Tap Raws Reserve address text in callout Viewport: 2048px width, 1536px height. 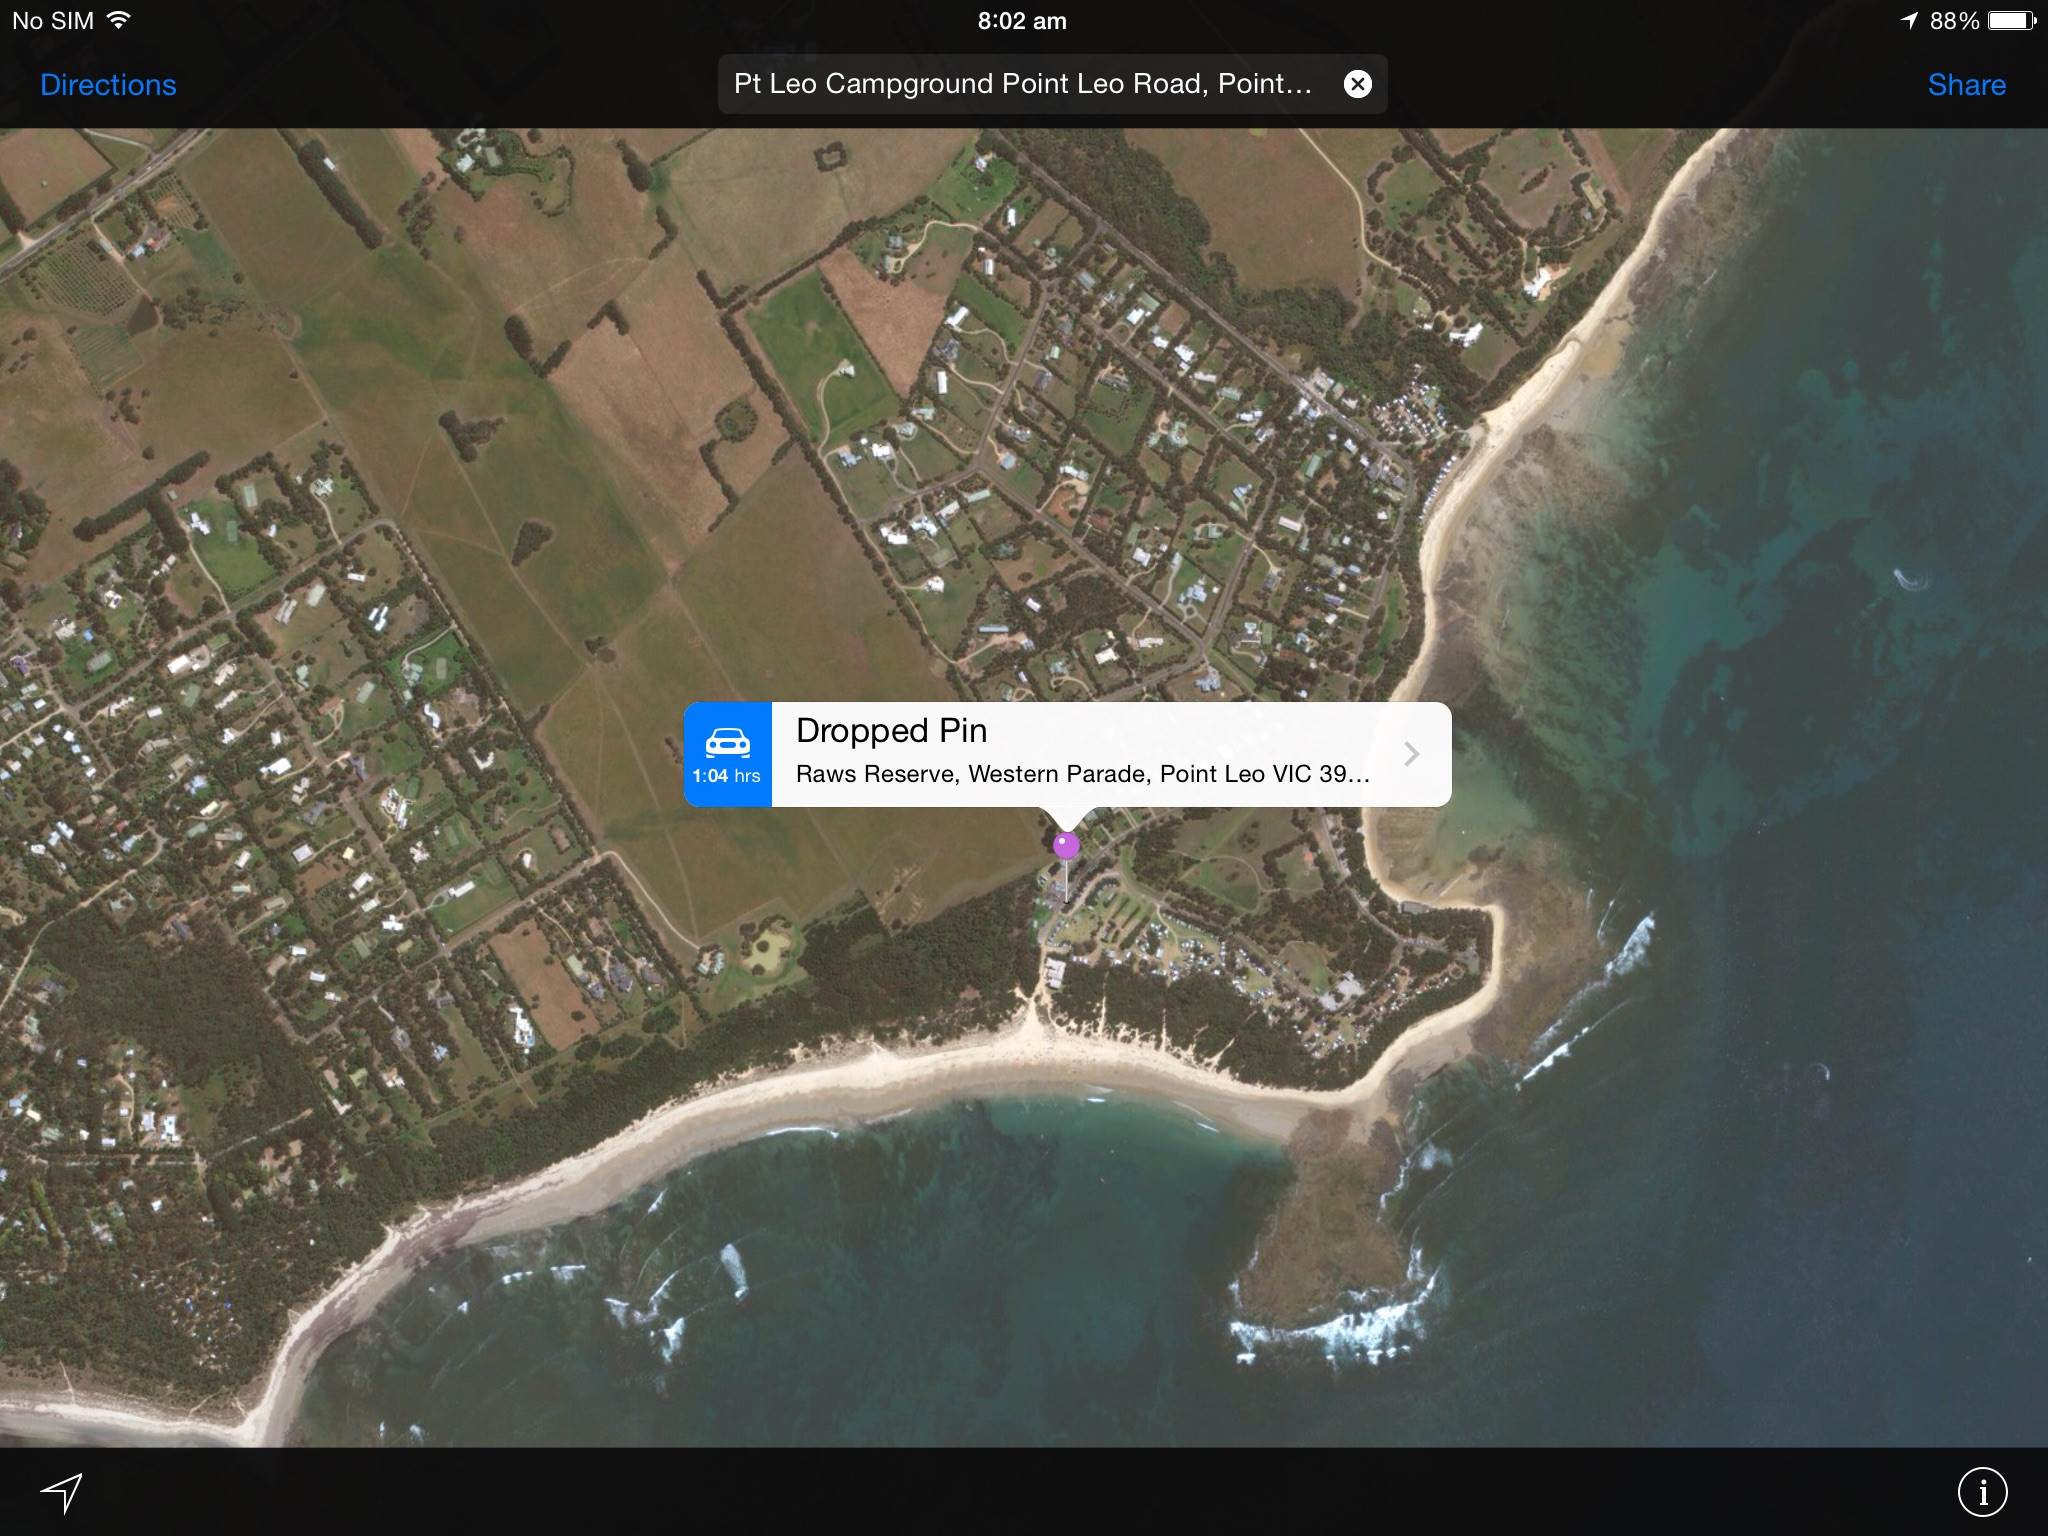[1082, 774]
